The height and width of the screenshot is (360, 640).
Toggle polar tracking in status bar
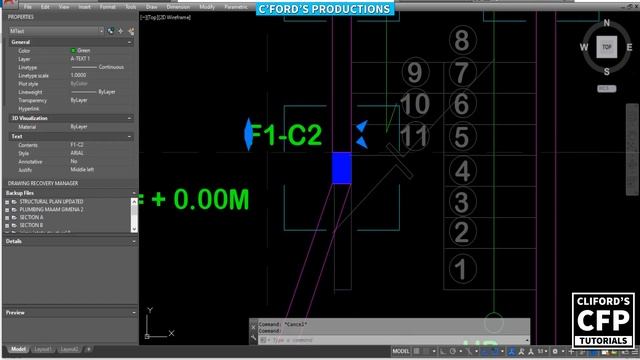[453, 351]
